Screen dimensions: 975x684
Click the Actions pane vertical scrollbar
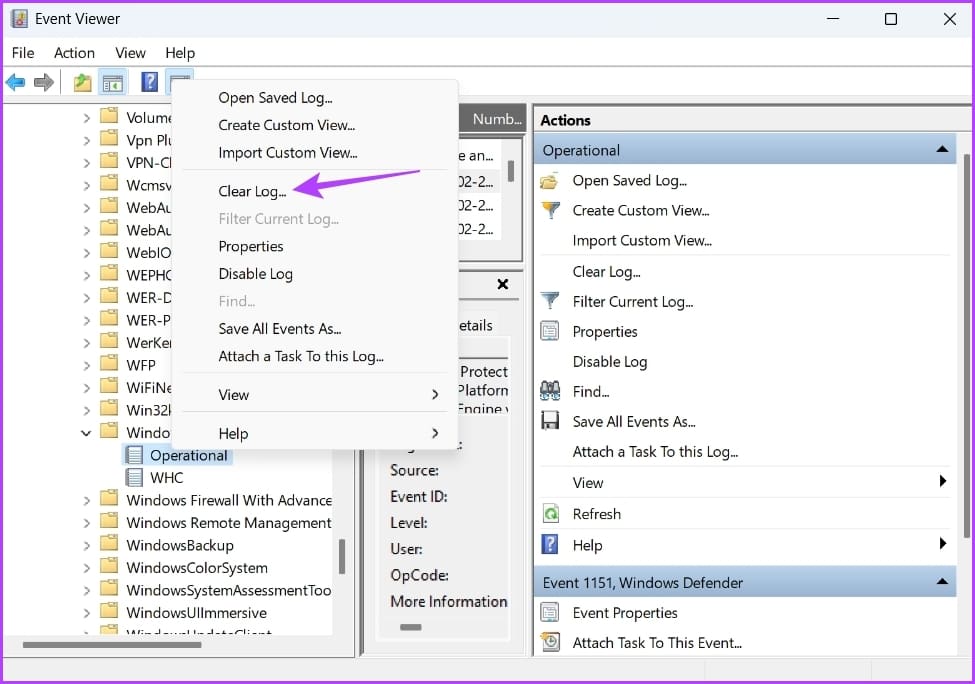966,346
